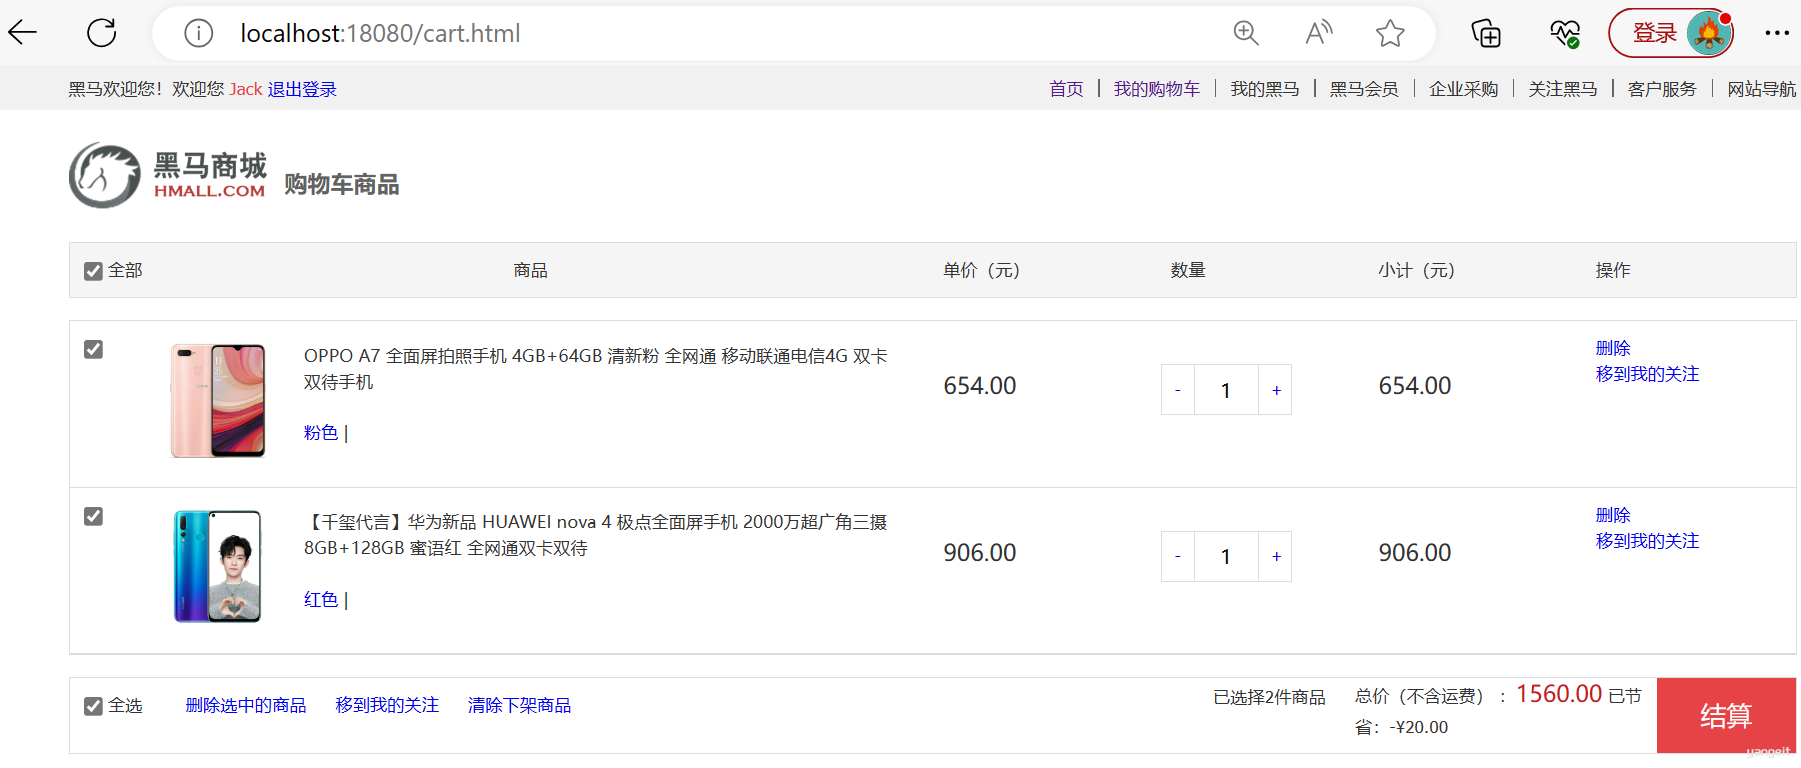This screenshot has width=1801, height=768.
Task: Click the red 结算 checkout button
Action: pos(1726,715)
